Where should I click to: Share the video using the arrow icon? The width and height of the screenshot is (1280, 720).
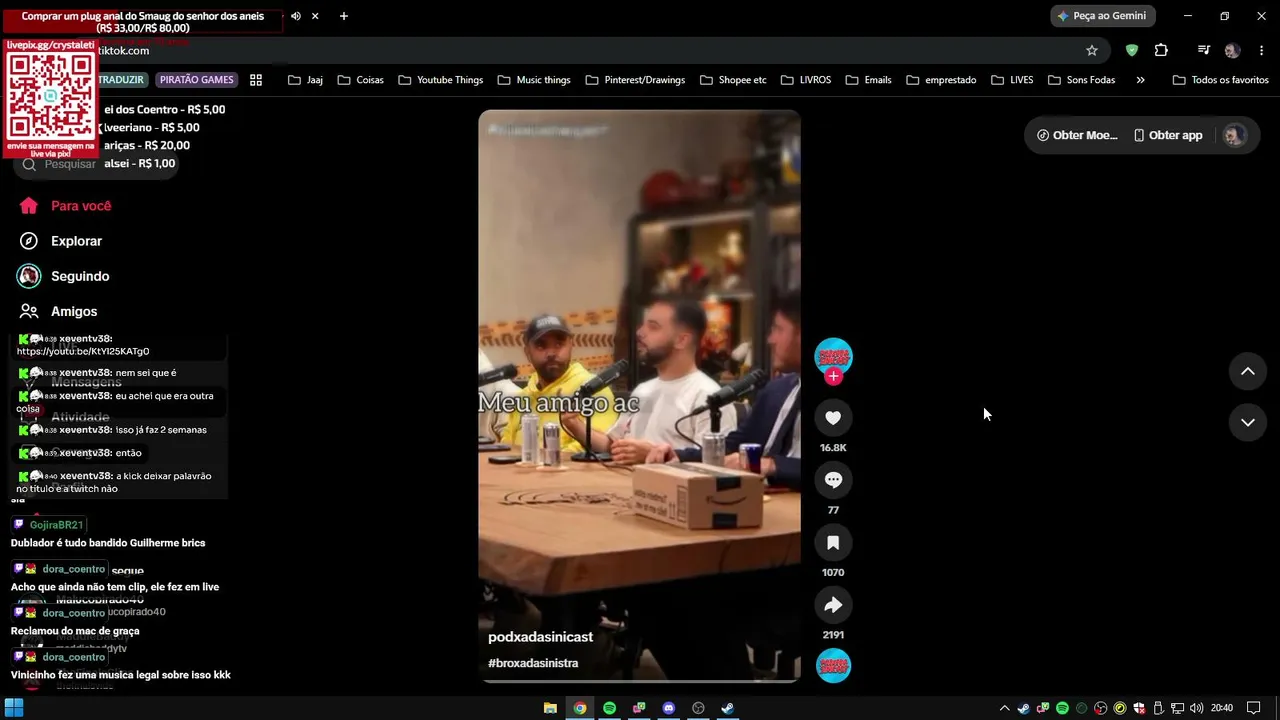[833, 605]
